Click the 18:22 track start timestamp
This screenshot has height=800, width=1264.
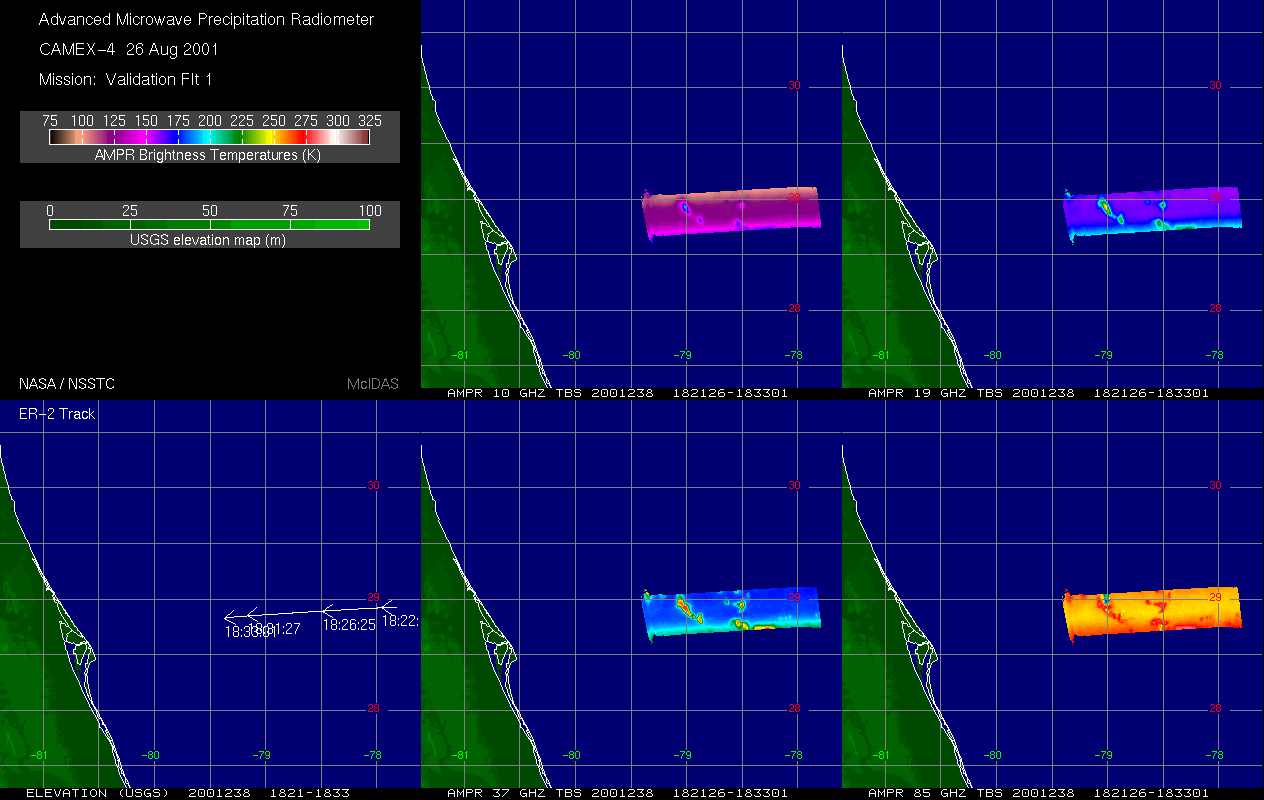(399, 621)
